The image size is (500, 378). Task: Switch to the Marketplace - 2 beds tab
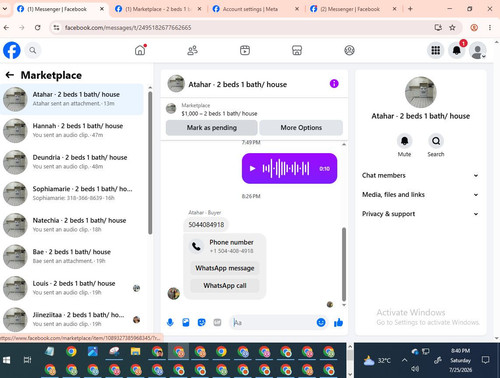point(157,9)
